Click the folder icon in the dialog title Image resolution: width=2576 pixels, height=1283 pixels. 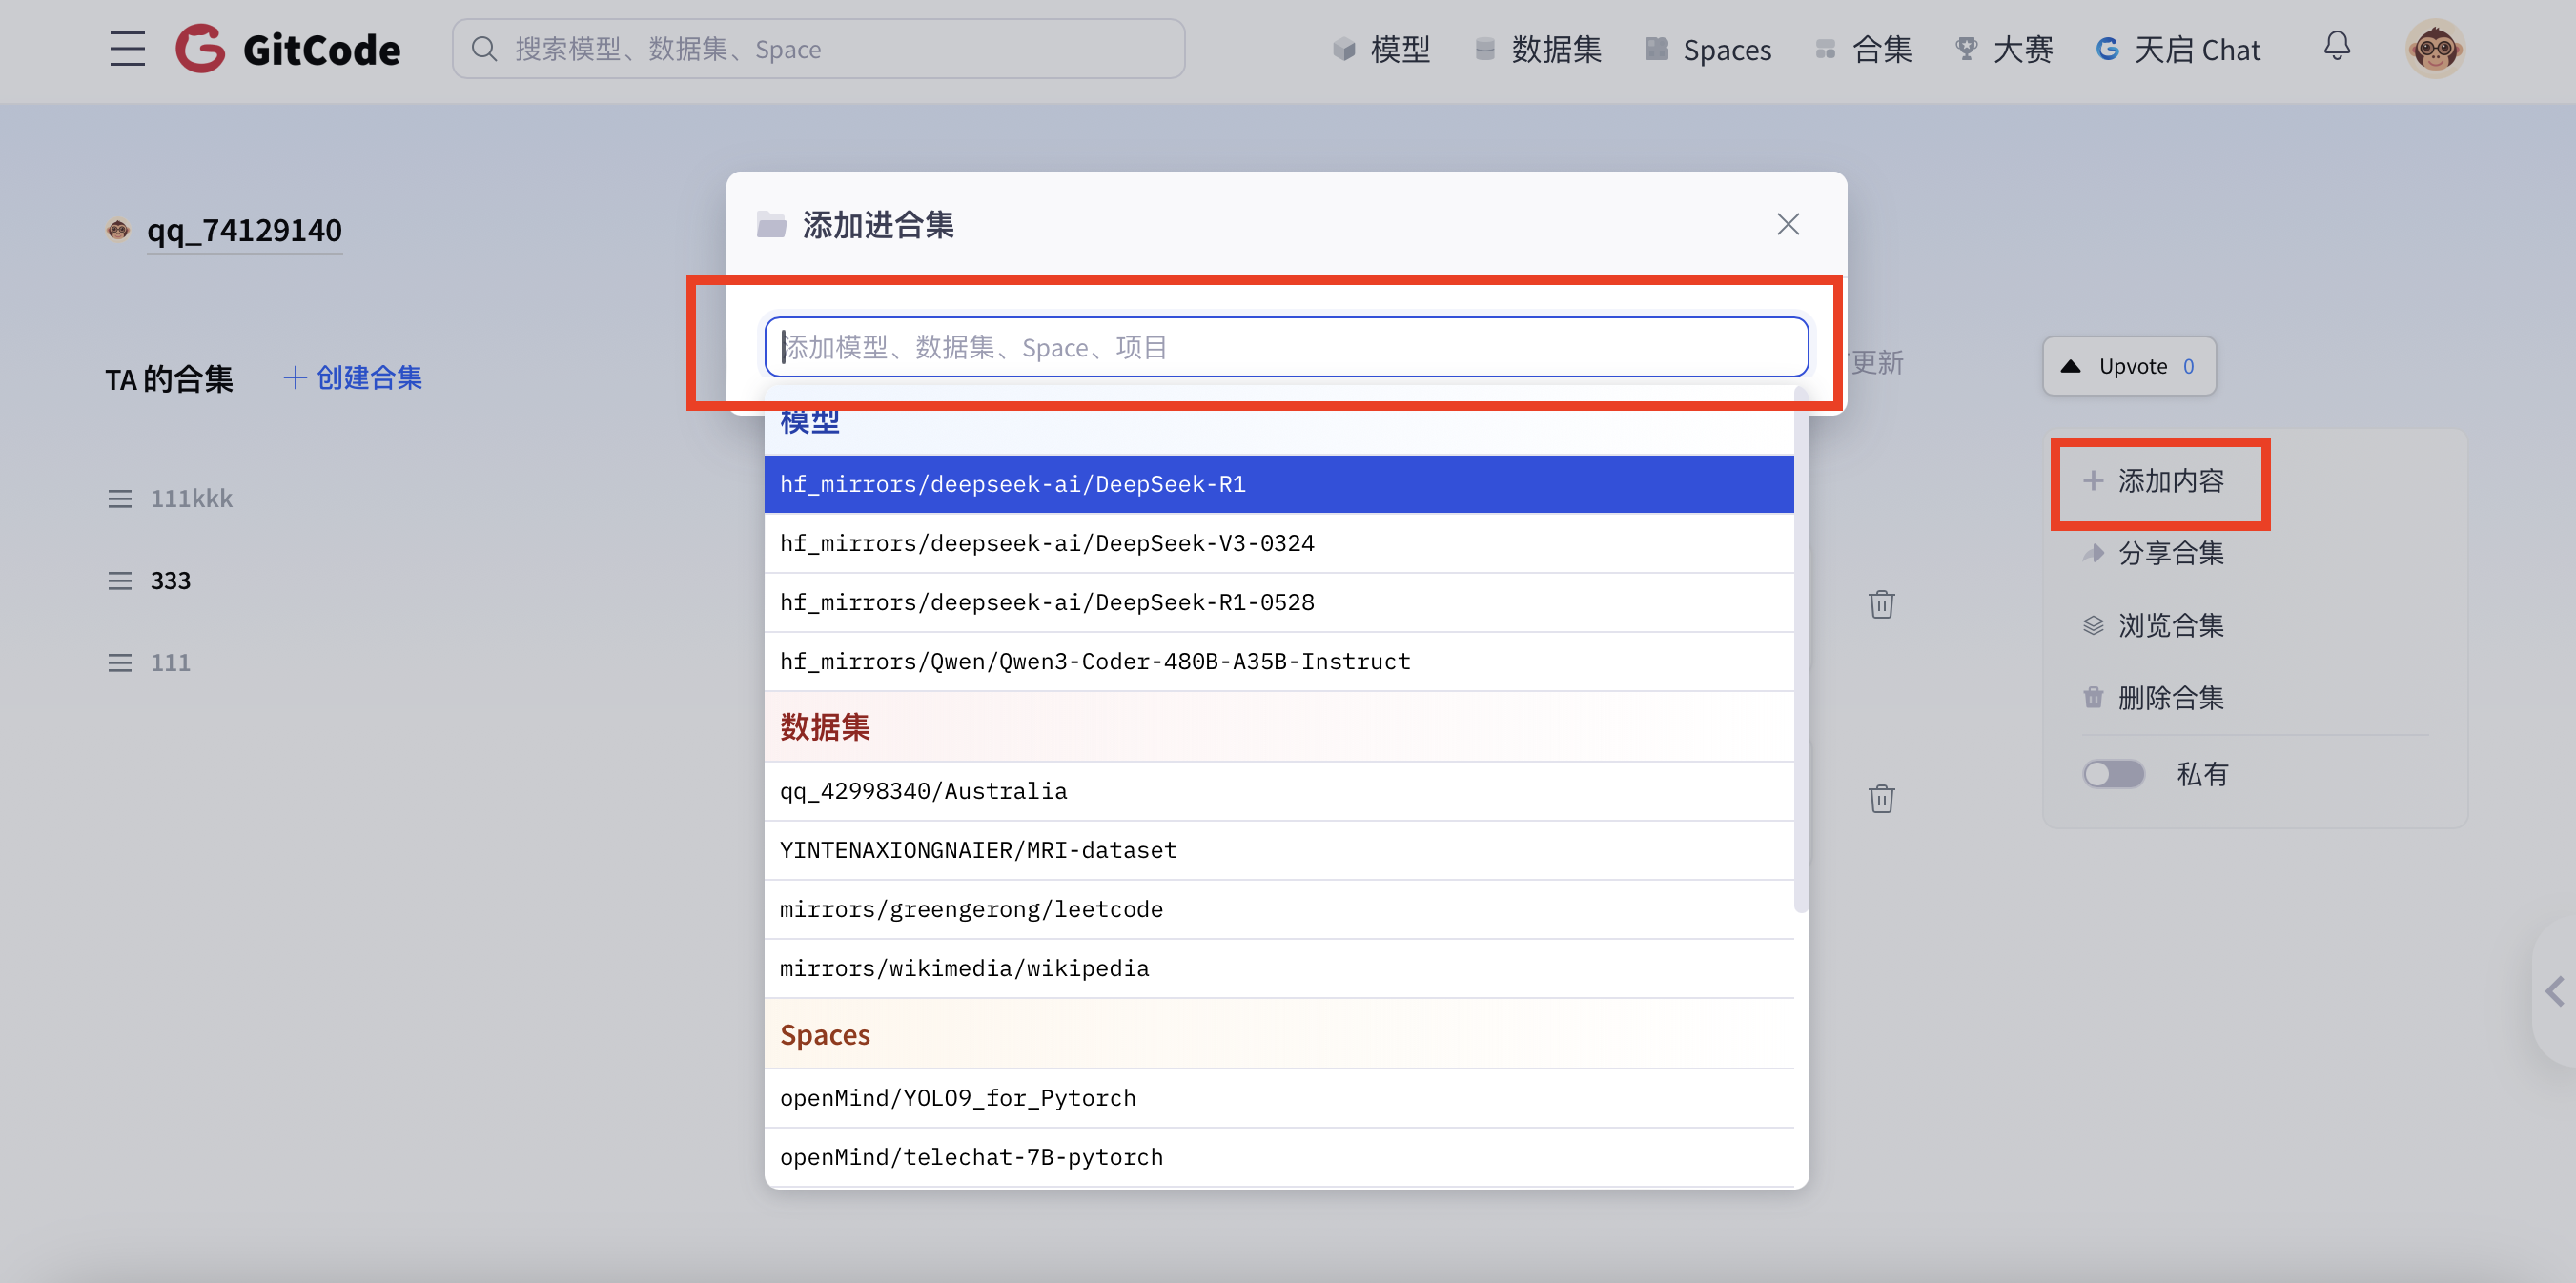click(x=771, y=225)
